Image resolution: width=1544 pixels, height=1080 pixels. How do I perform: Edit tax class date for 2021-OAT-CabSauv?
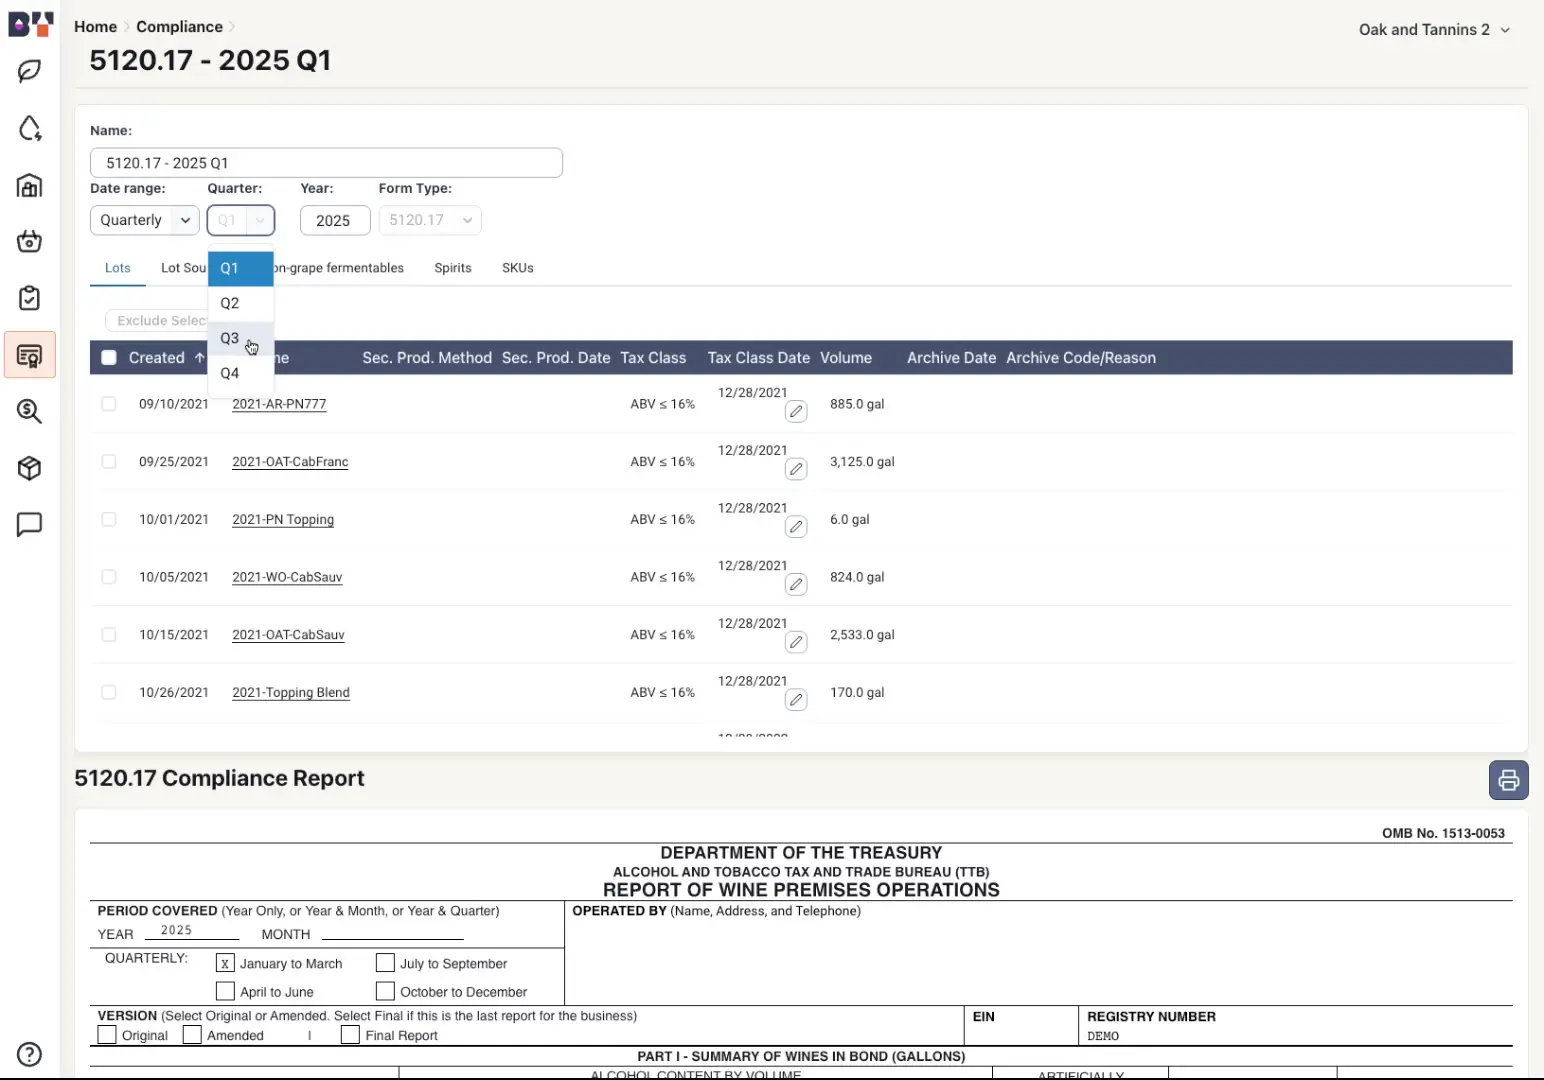(796, 642)
